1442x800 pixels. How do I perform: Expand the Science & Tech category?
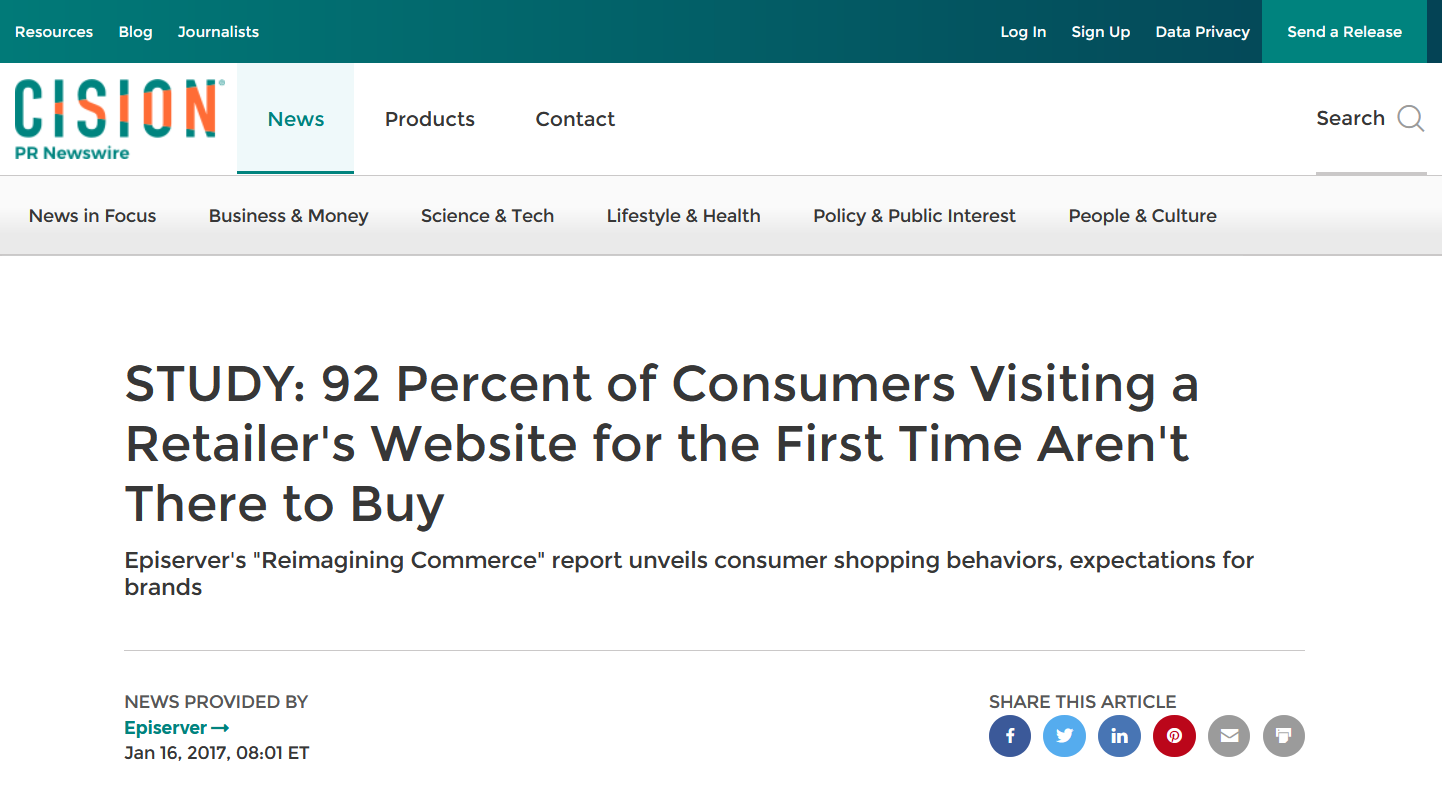[487, 216]
